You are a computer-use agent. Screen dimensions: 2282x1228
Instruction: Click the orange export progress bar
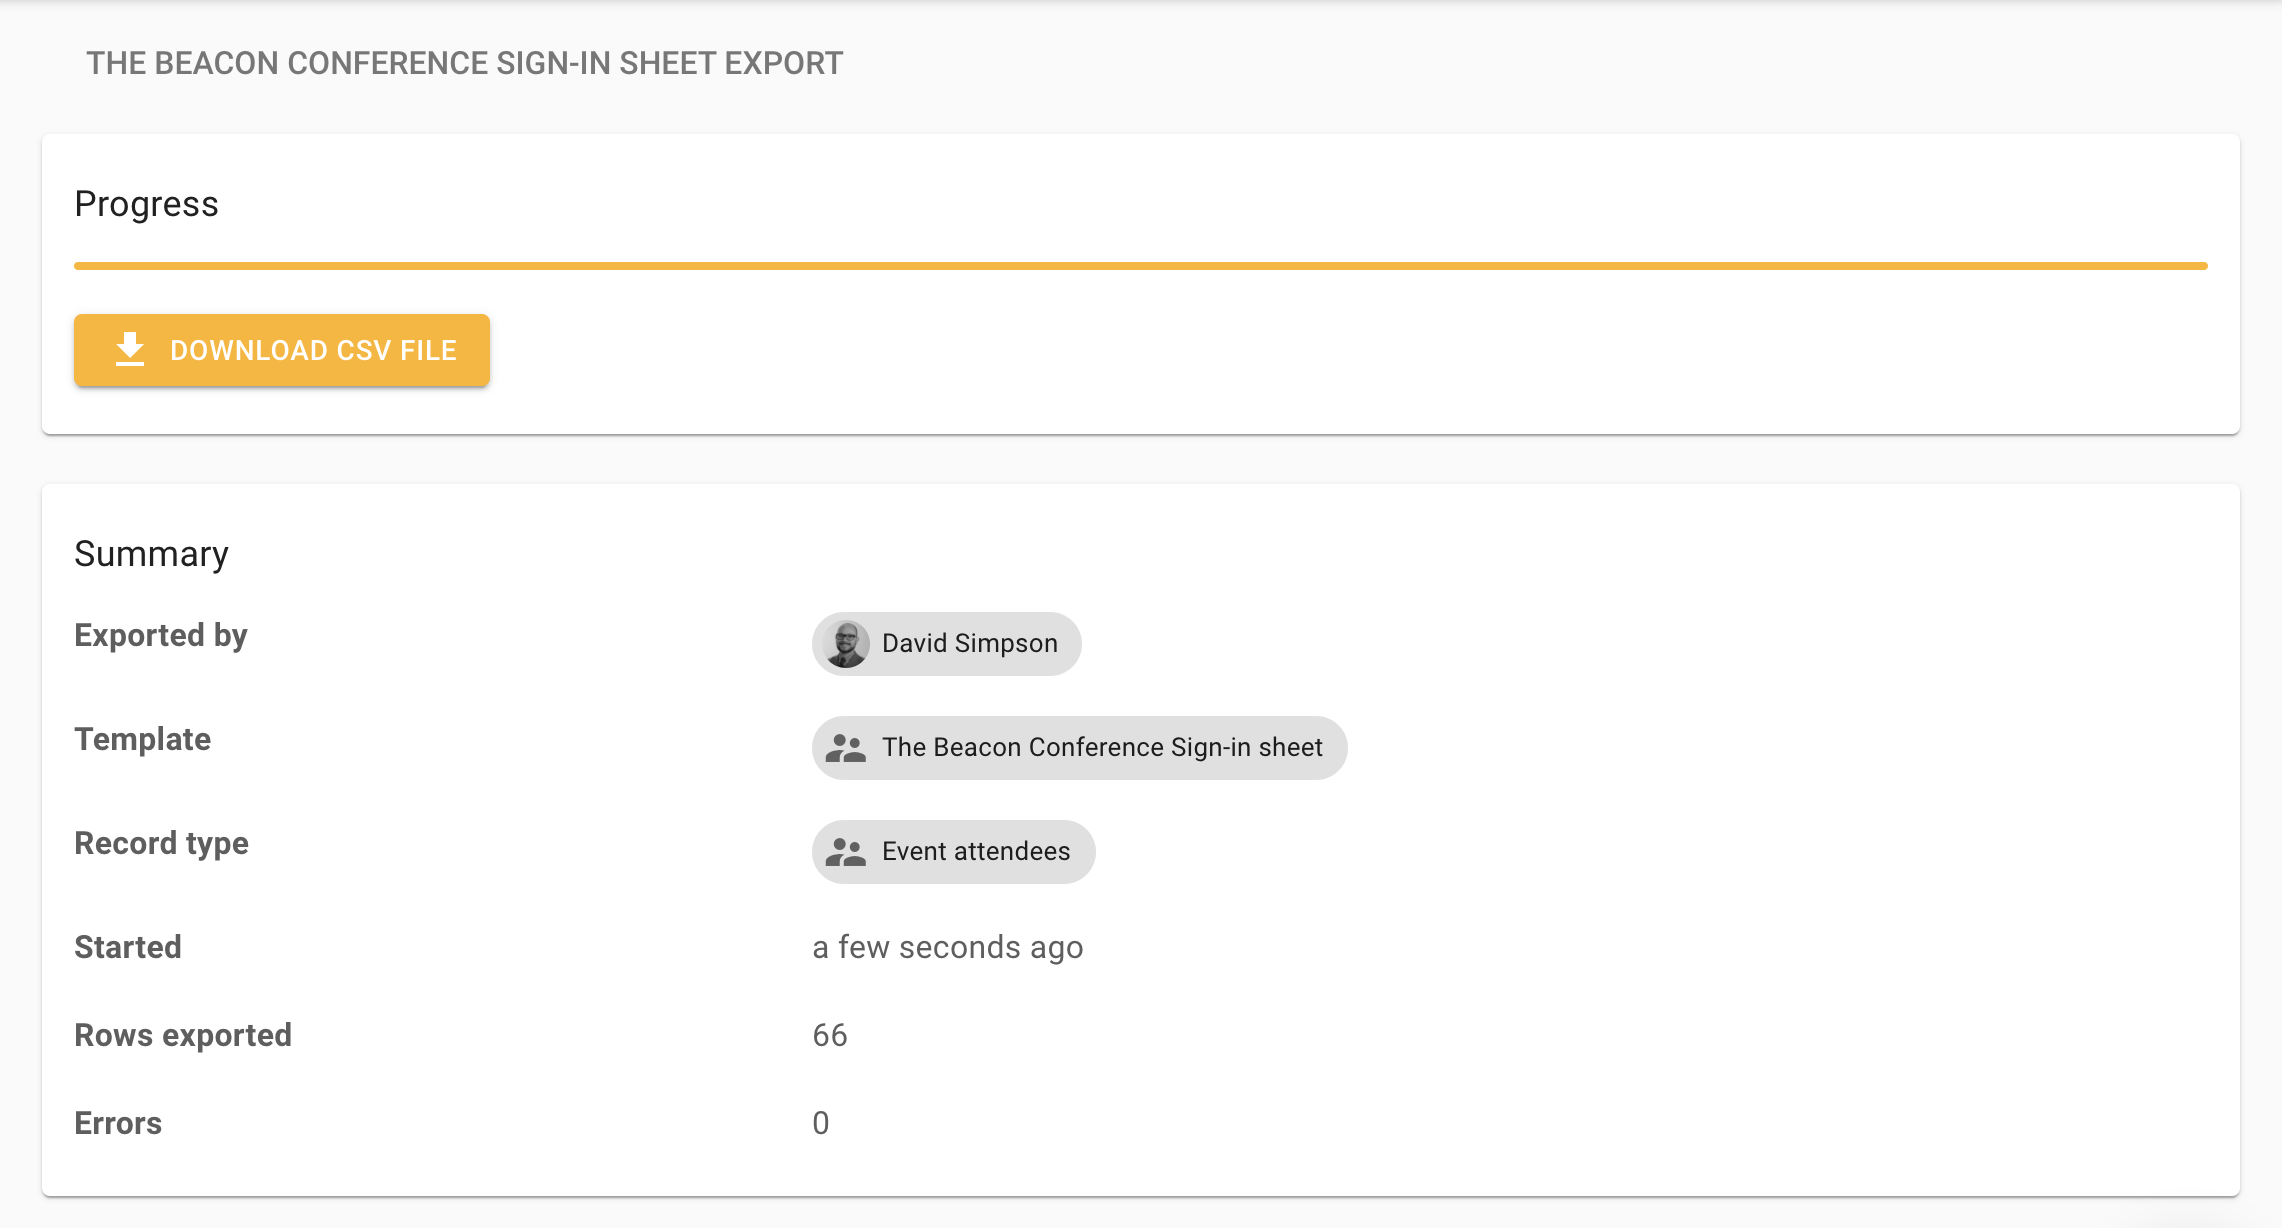(x=1140, y=266)
